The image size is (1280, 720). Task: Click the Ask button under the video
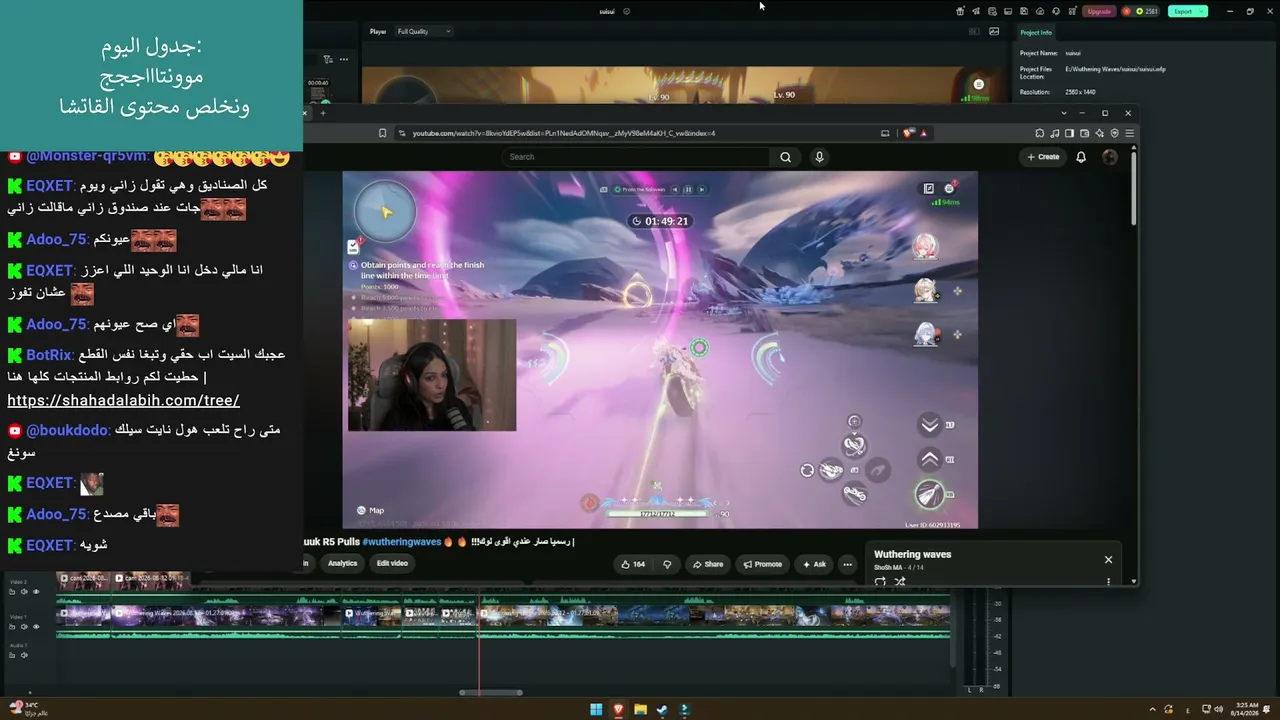click(814, 564)
